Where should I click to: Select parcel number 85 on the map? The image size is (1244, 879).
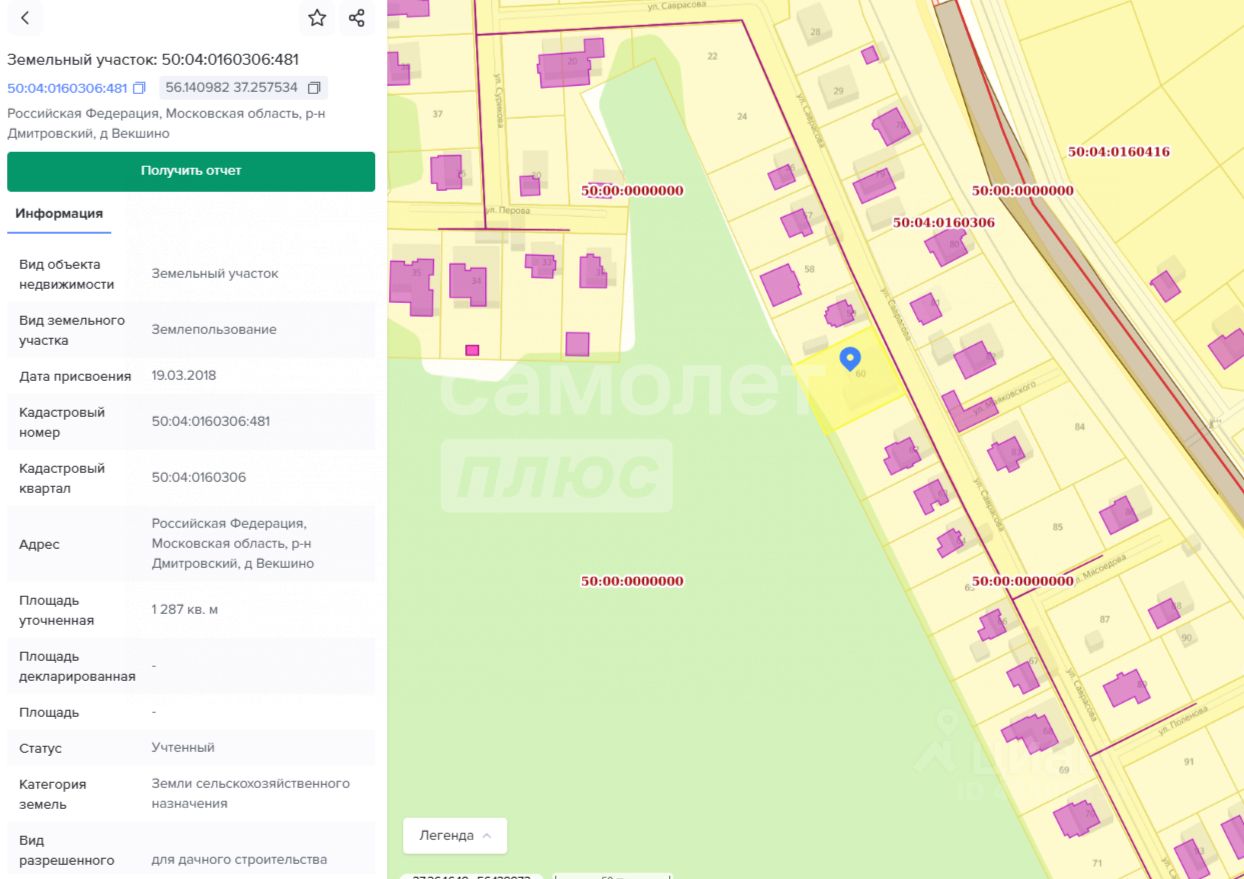pyautogui.click(x=1058, y=527)
